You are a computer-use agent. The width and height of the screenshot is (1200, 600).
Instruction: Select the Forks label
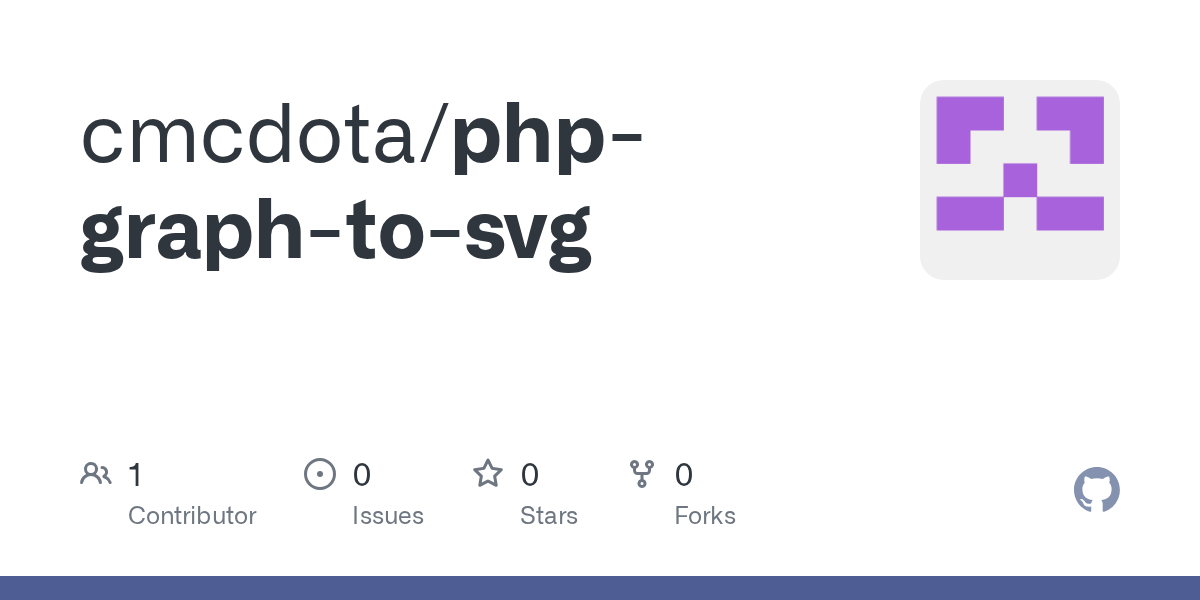tap(705, 516)
